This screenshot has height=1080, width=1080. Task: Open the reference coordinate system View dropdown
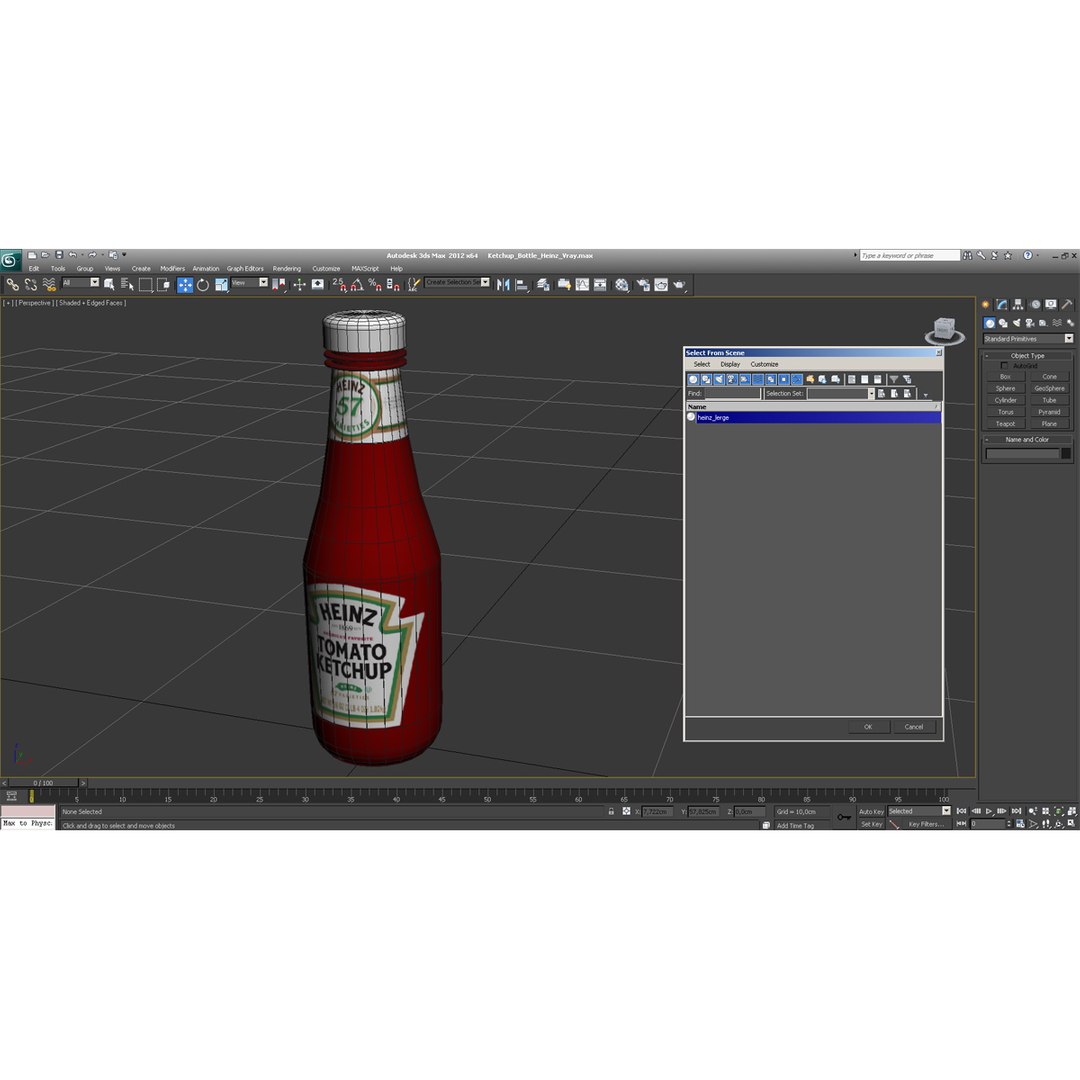tap(249, 282)
